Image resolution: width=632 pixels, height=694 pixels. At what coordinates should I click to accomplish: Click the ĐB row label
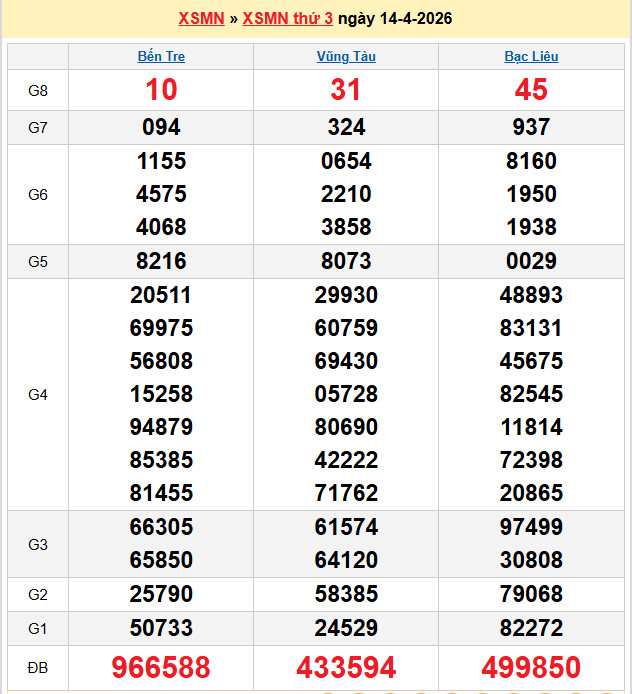[x=38, y=668]
